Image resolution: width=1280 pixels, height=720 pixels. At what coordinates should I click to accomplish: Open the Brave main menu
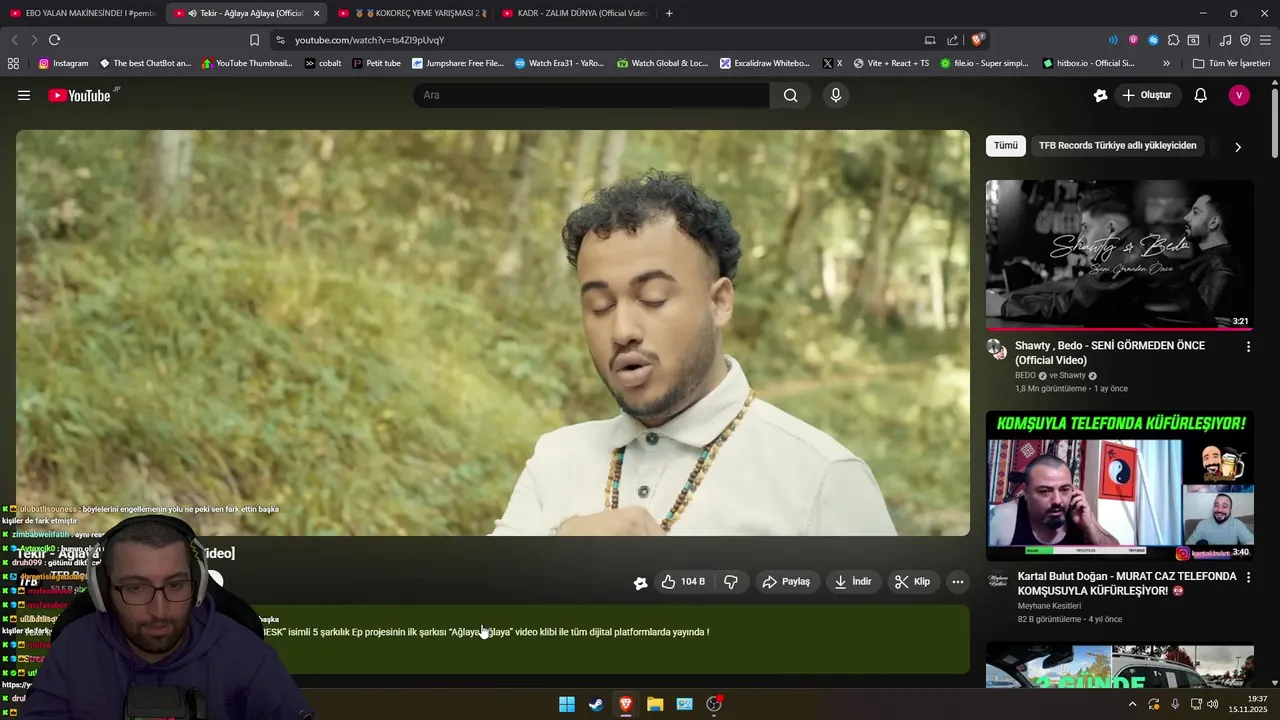[x=1265, y=40]
